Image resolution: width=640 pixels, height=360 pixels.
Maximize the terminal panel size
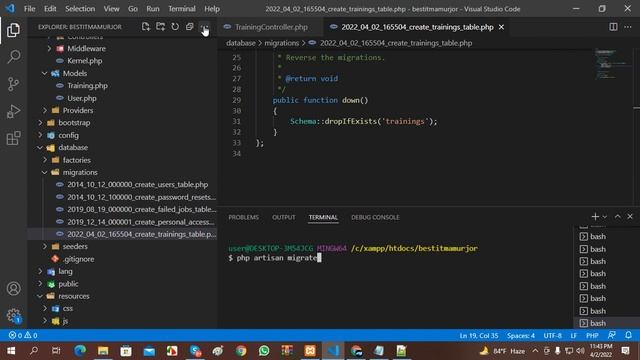point(618,217)
